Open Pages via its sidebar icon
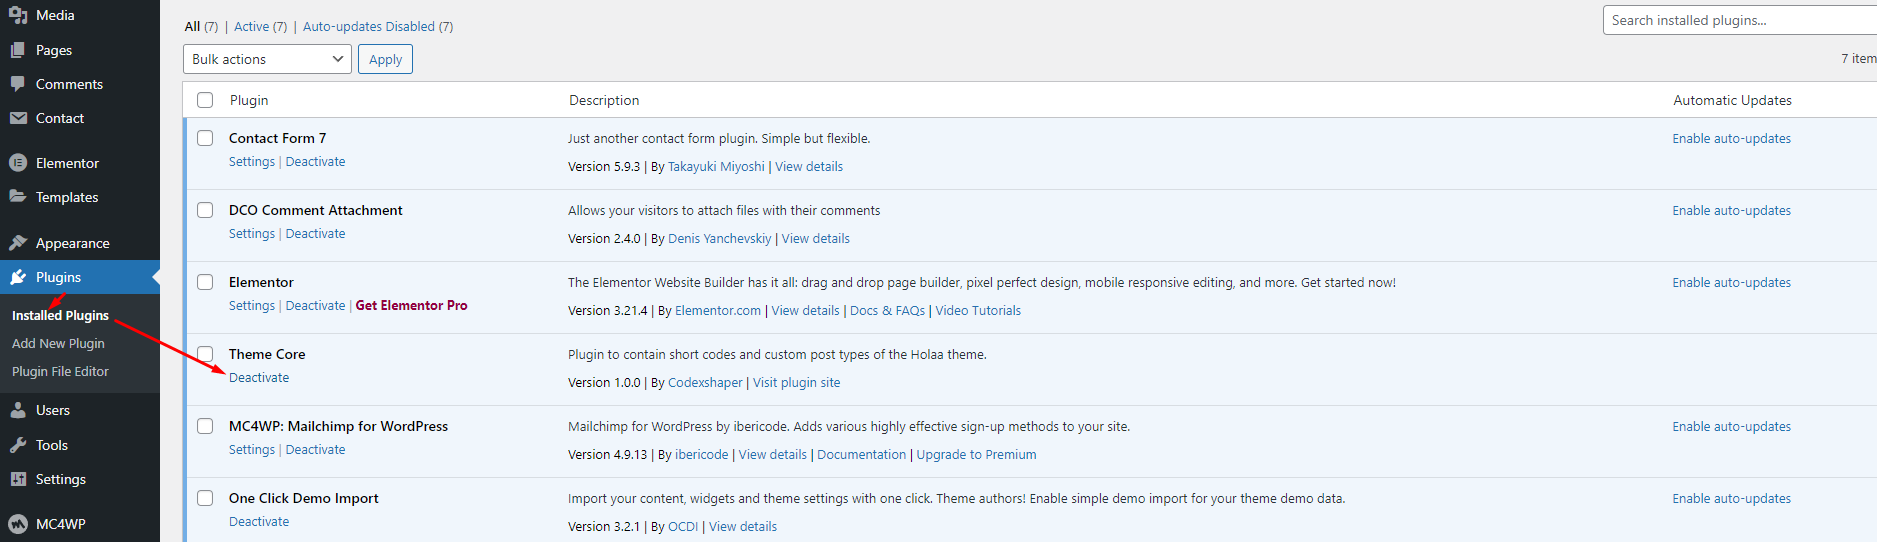 click(x=18, y=50)
